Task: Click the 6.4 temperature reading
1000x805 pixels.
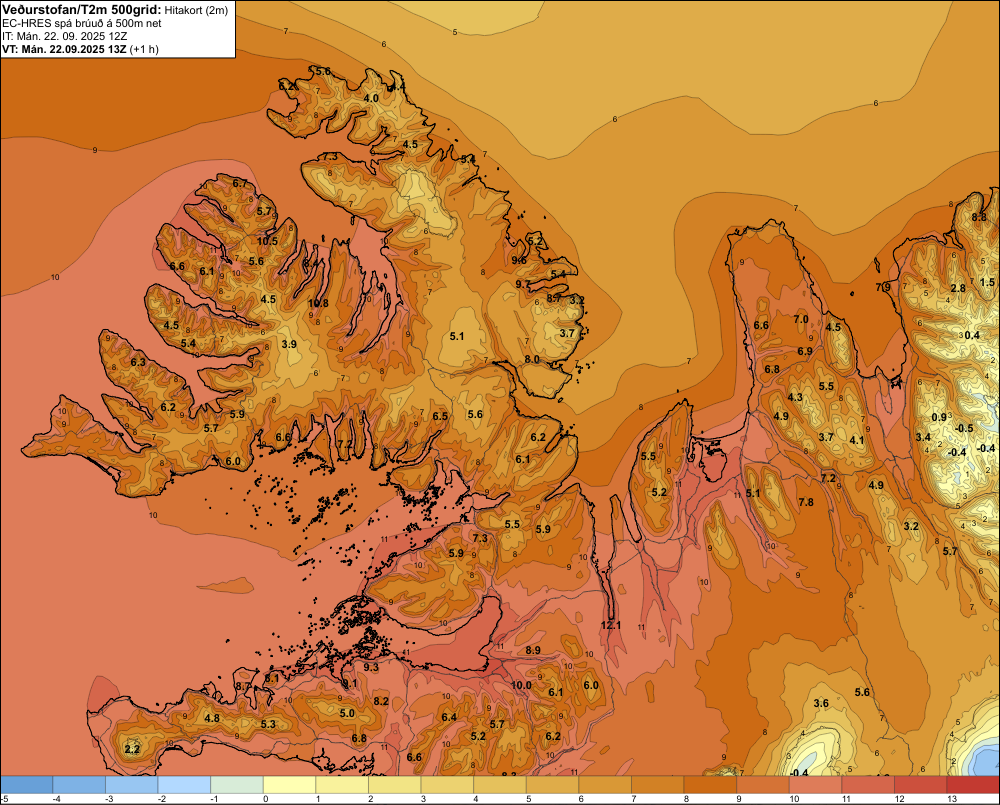Action: point(449,718)
